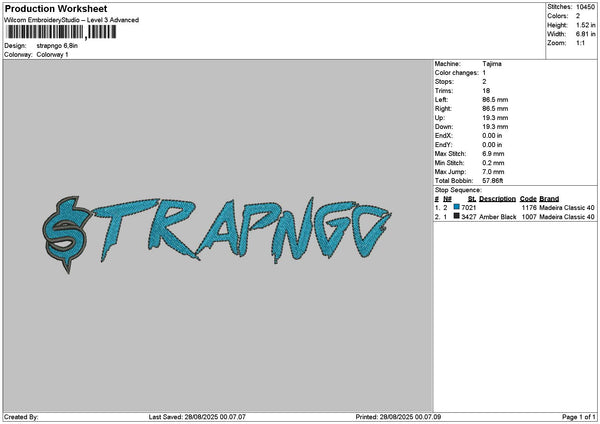
Task: Click the Colorway 1 value
Action: pyautogui.click(x=52, y=55)
